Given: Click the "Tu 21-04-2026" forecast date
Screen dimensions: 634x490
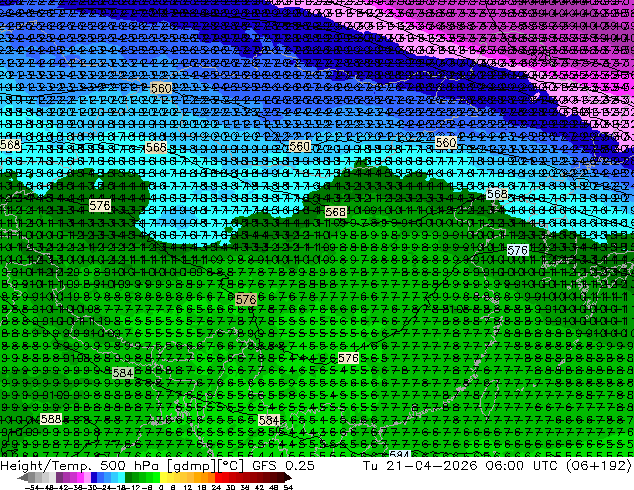Looking at the screenshot, I should 421,465.
